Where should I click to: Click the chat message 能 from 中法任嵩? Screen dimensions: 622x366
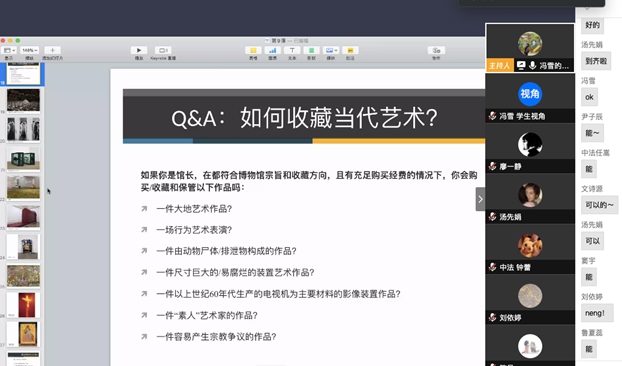point(589,169)
